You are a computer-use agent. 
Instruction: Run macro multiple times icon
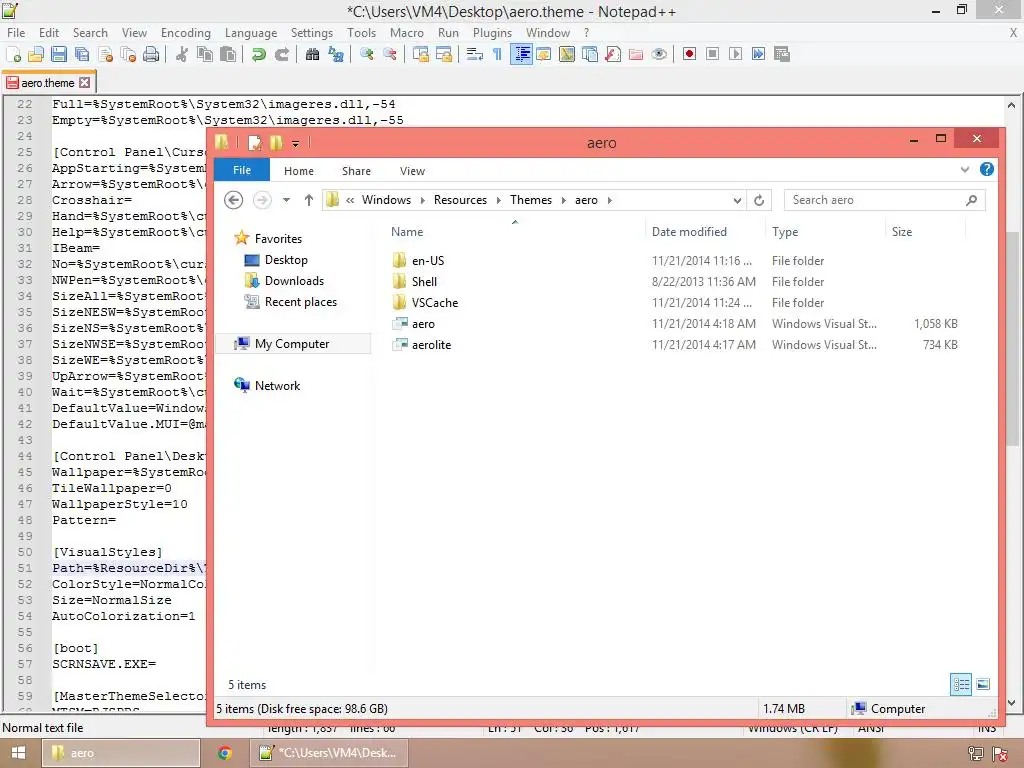(758, 54)
